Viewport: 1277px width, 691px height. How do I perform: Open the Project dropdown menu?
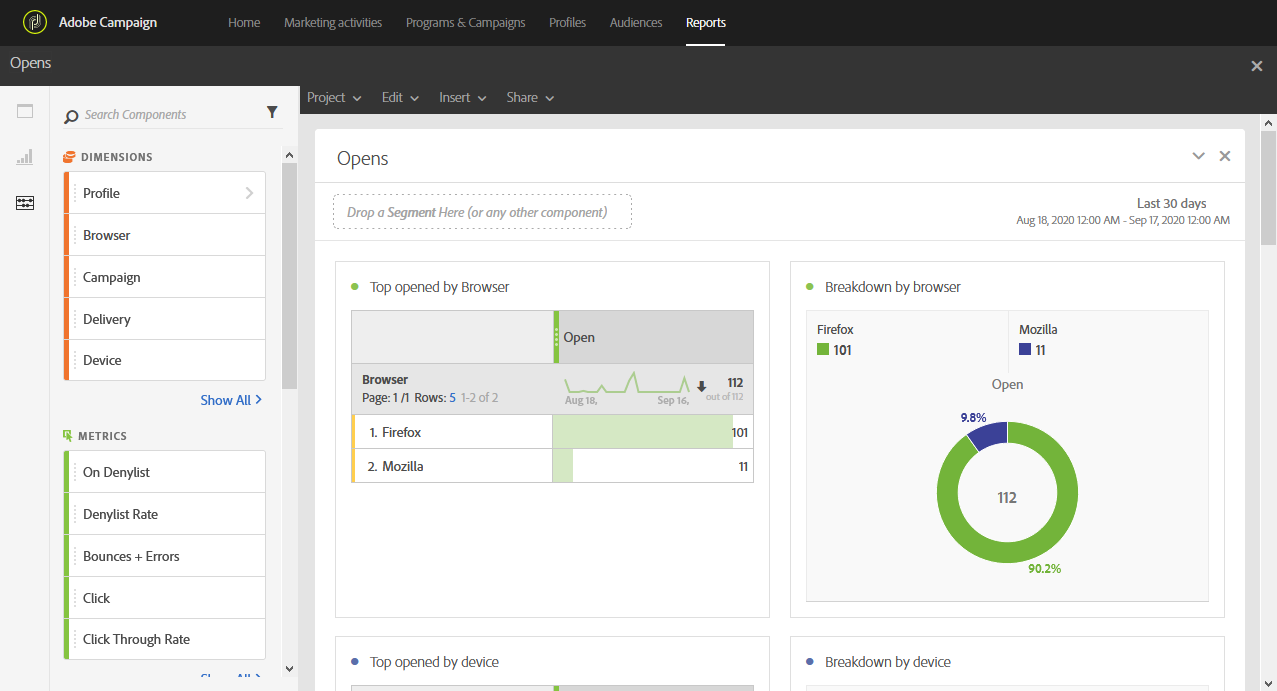[333, 97]
